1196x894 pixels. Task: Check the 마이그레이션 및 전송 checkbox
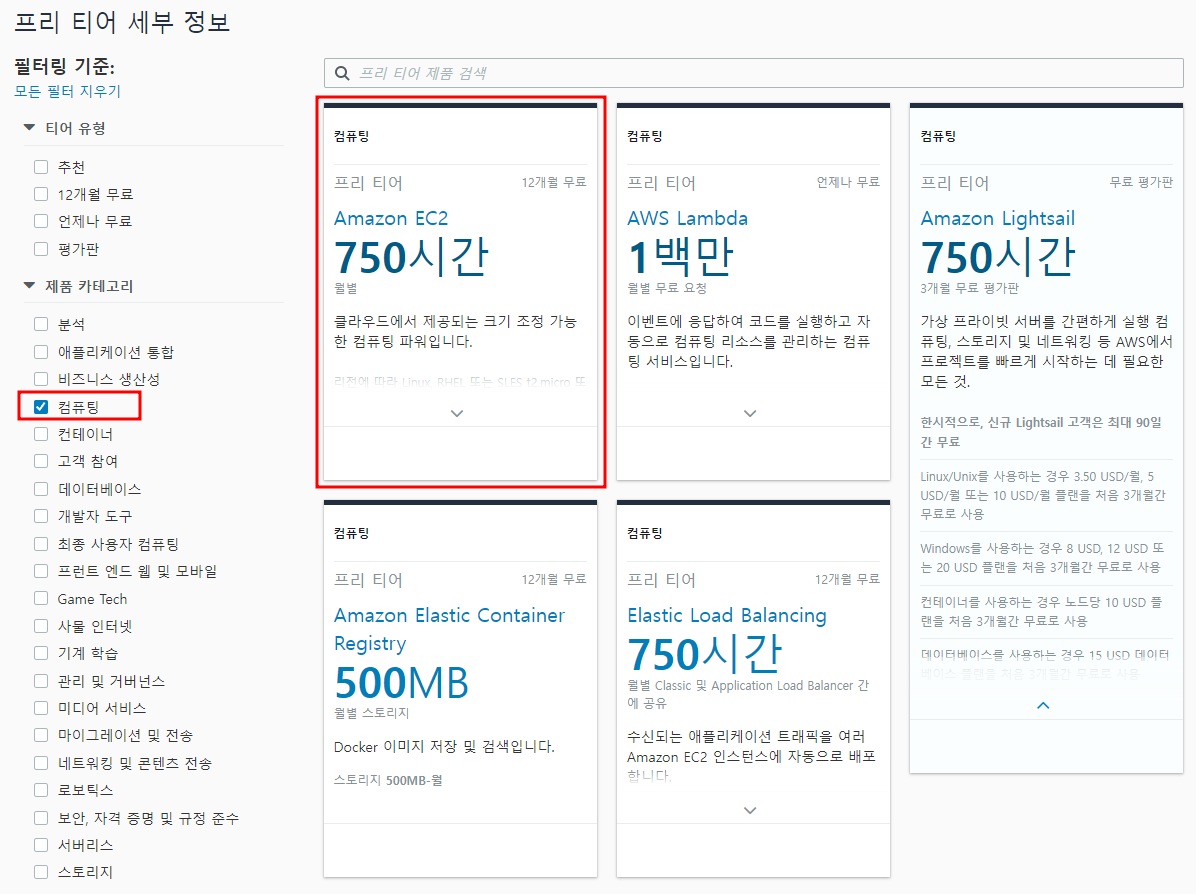click(41, 735)
